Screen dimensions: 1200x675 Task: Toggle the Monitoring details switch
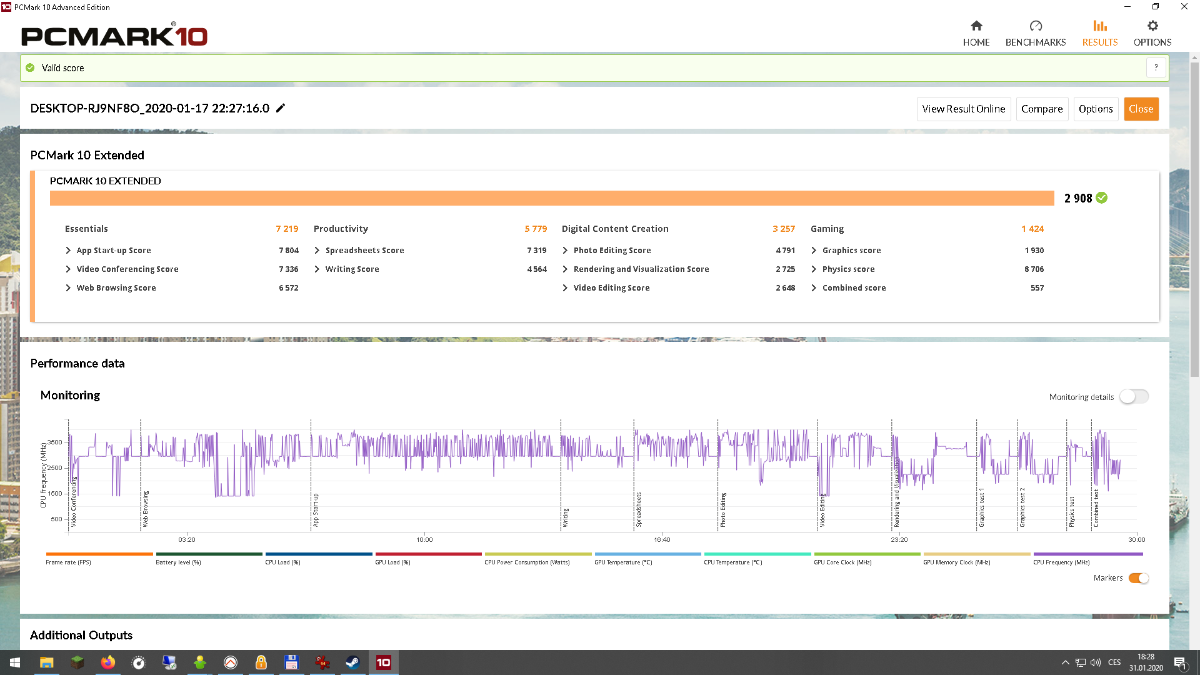tap(1134, 397)
